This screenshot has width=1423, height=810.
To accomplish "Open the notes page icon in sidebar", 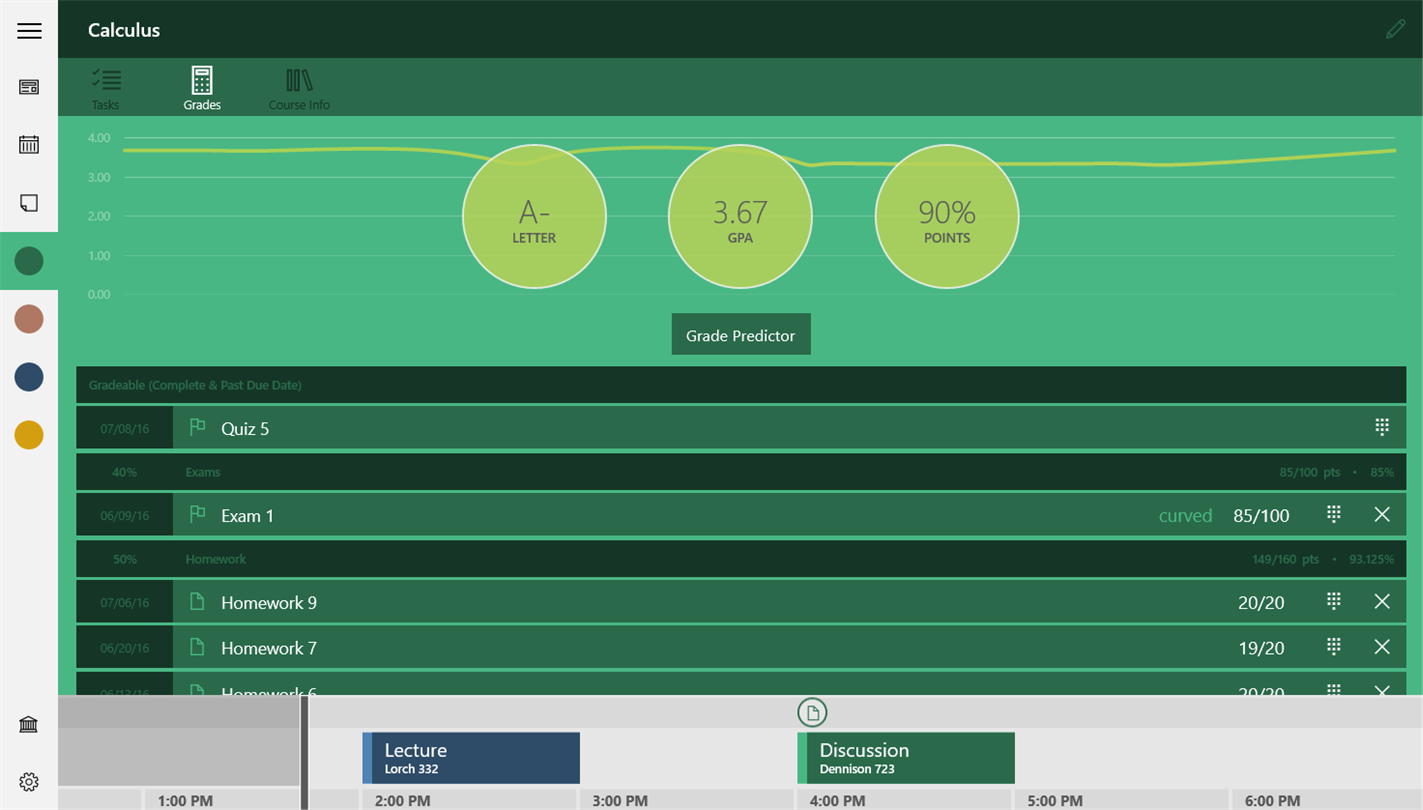I will click(x=29, y=203).
